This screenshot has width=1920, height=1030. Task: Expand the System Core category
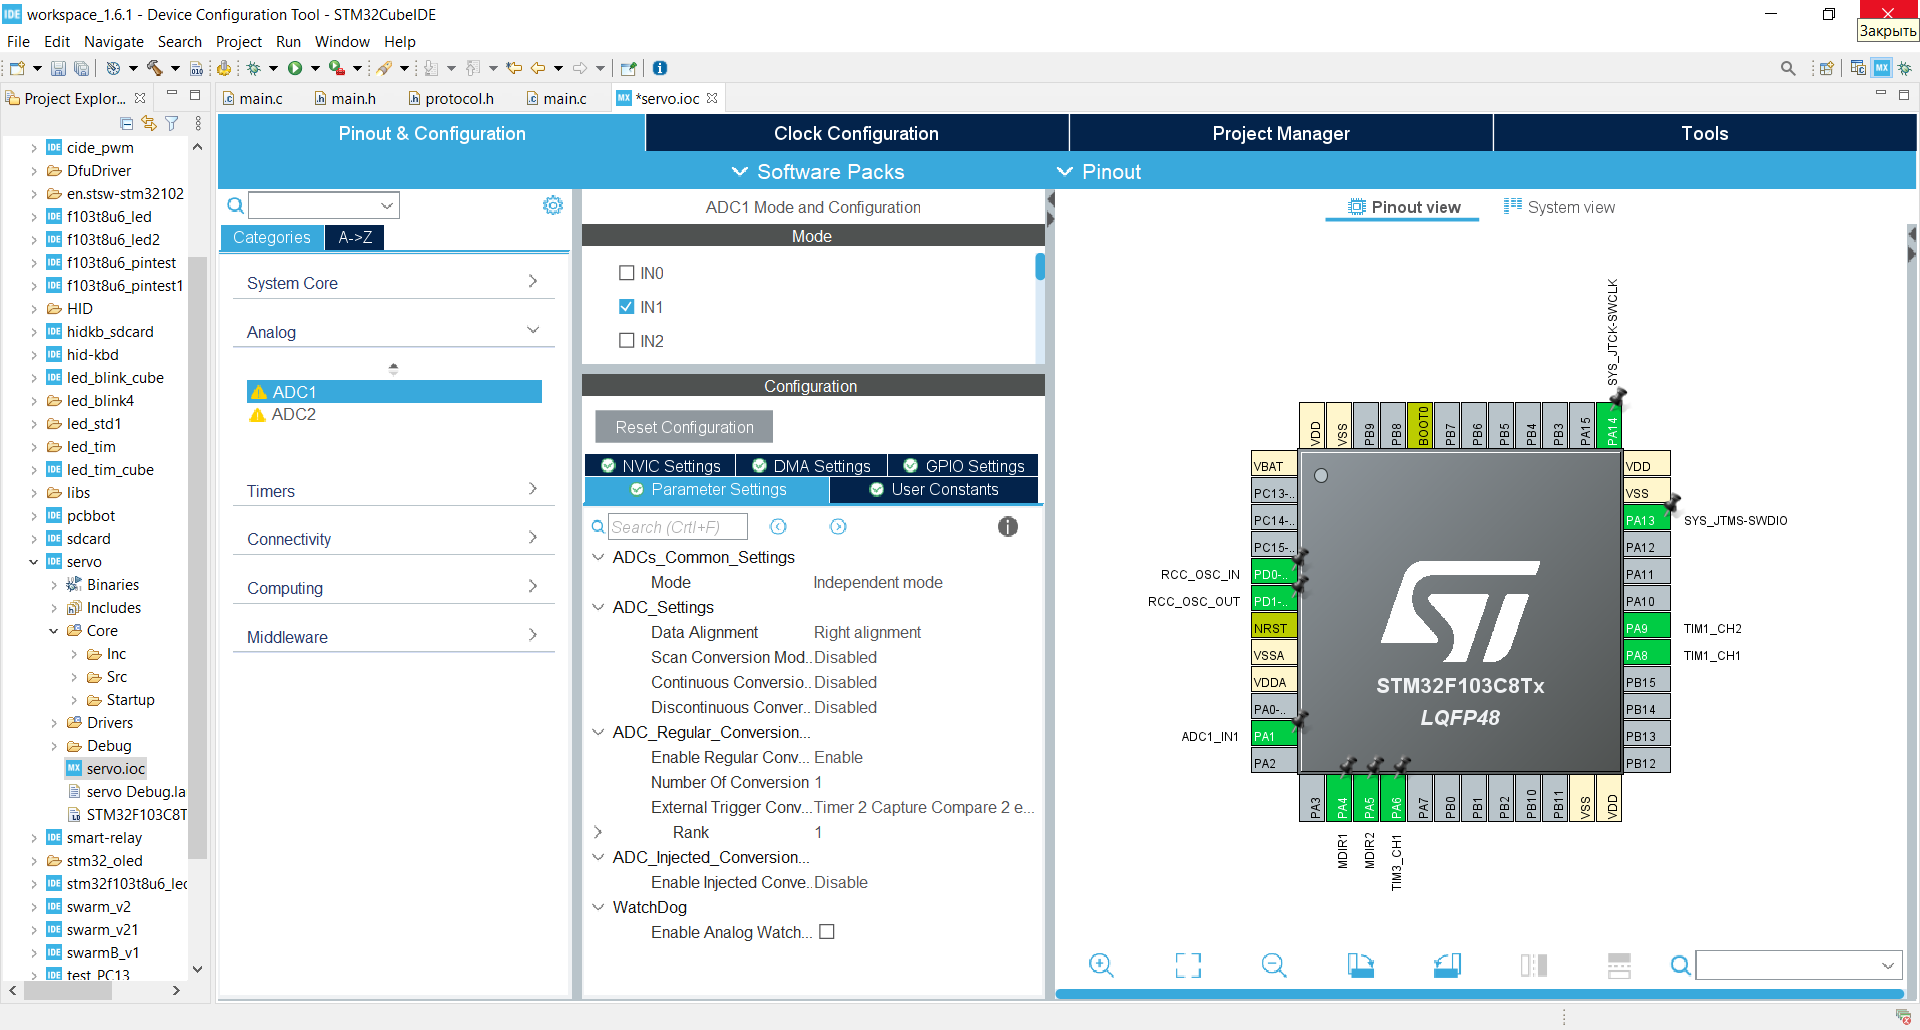click(393, 283)
